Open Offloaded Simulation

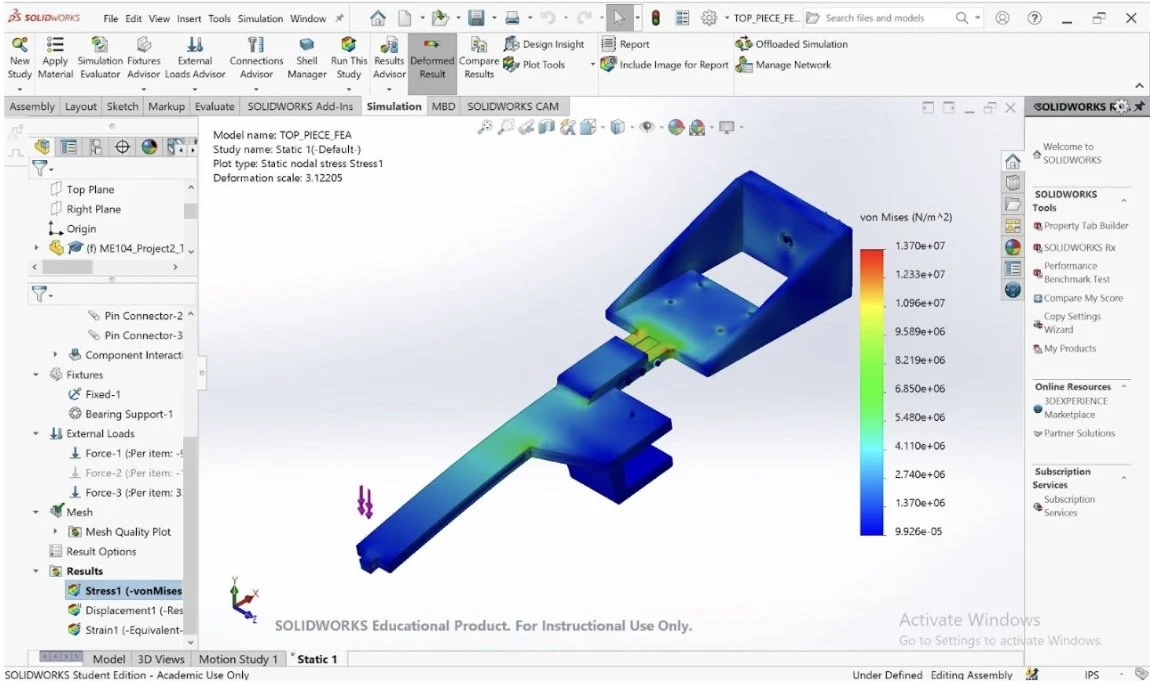pos(792,44)
